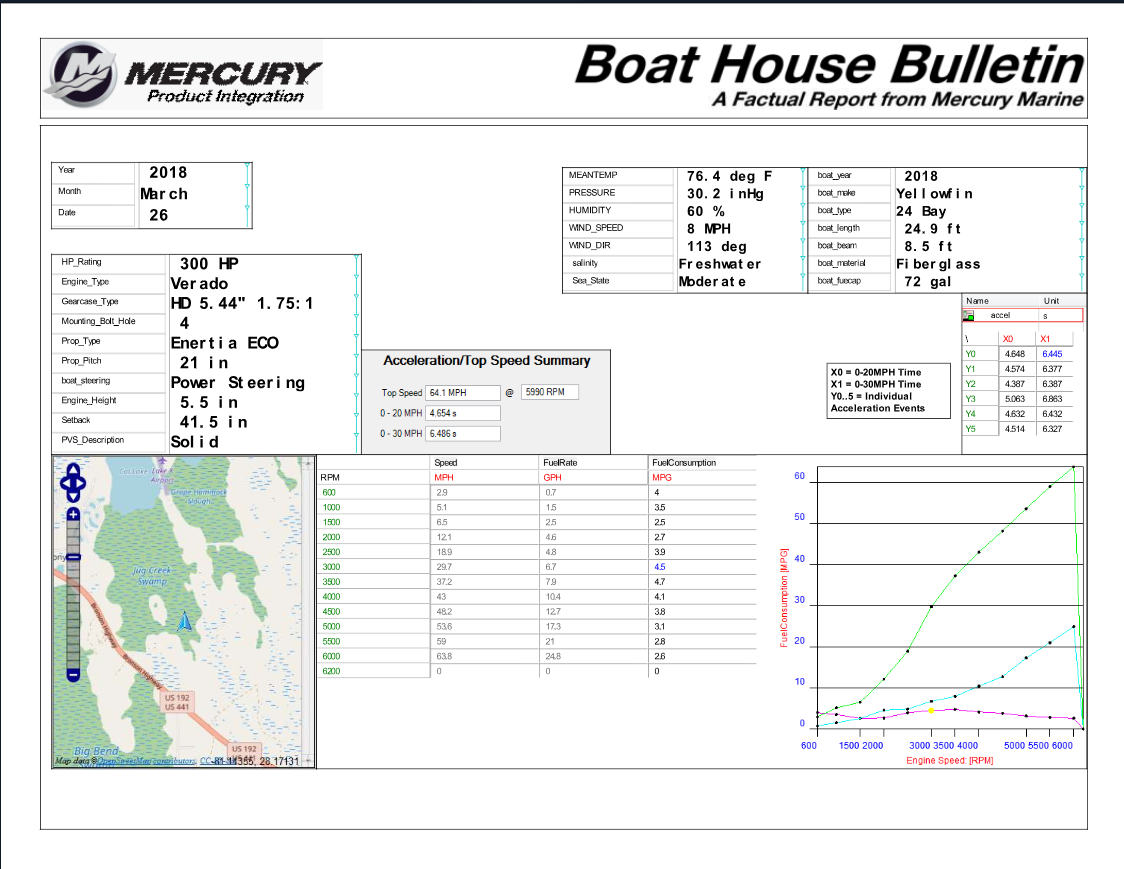Click the accel channel icon in Name column
This screenshot has width=1124, height=869.
click(x=968, y=315)
